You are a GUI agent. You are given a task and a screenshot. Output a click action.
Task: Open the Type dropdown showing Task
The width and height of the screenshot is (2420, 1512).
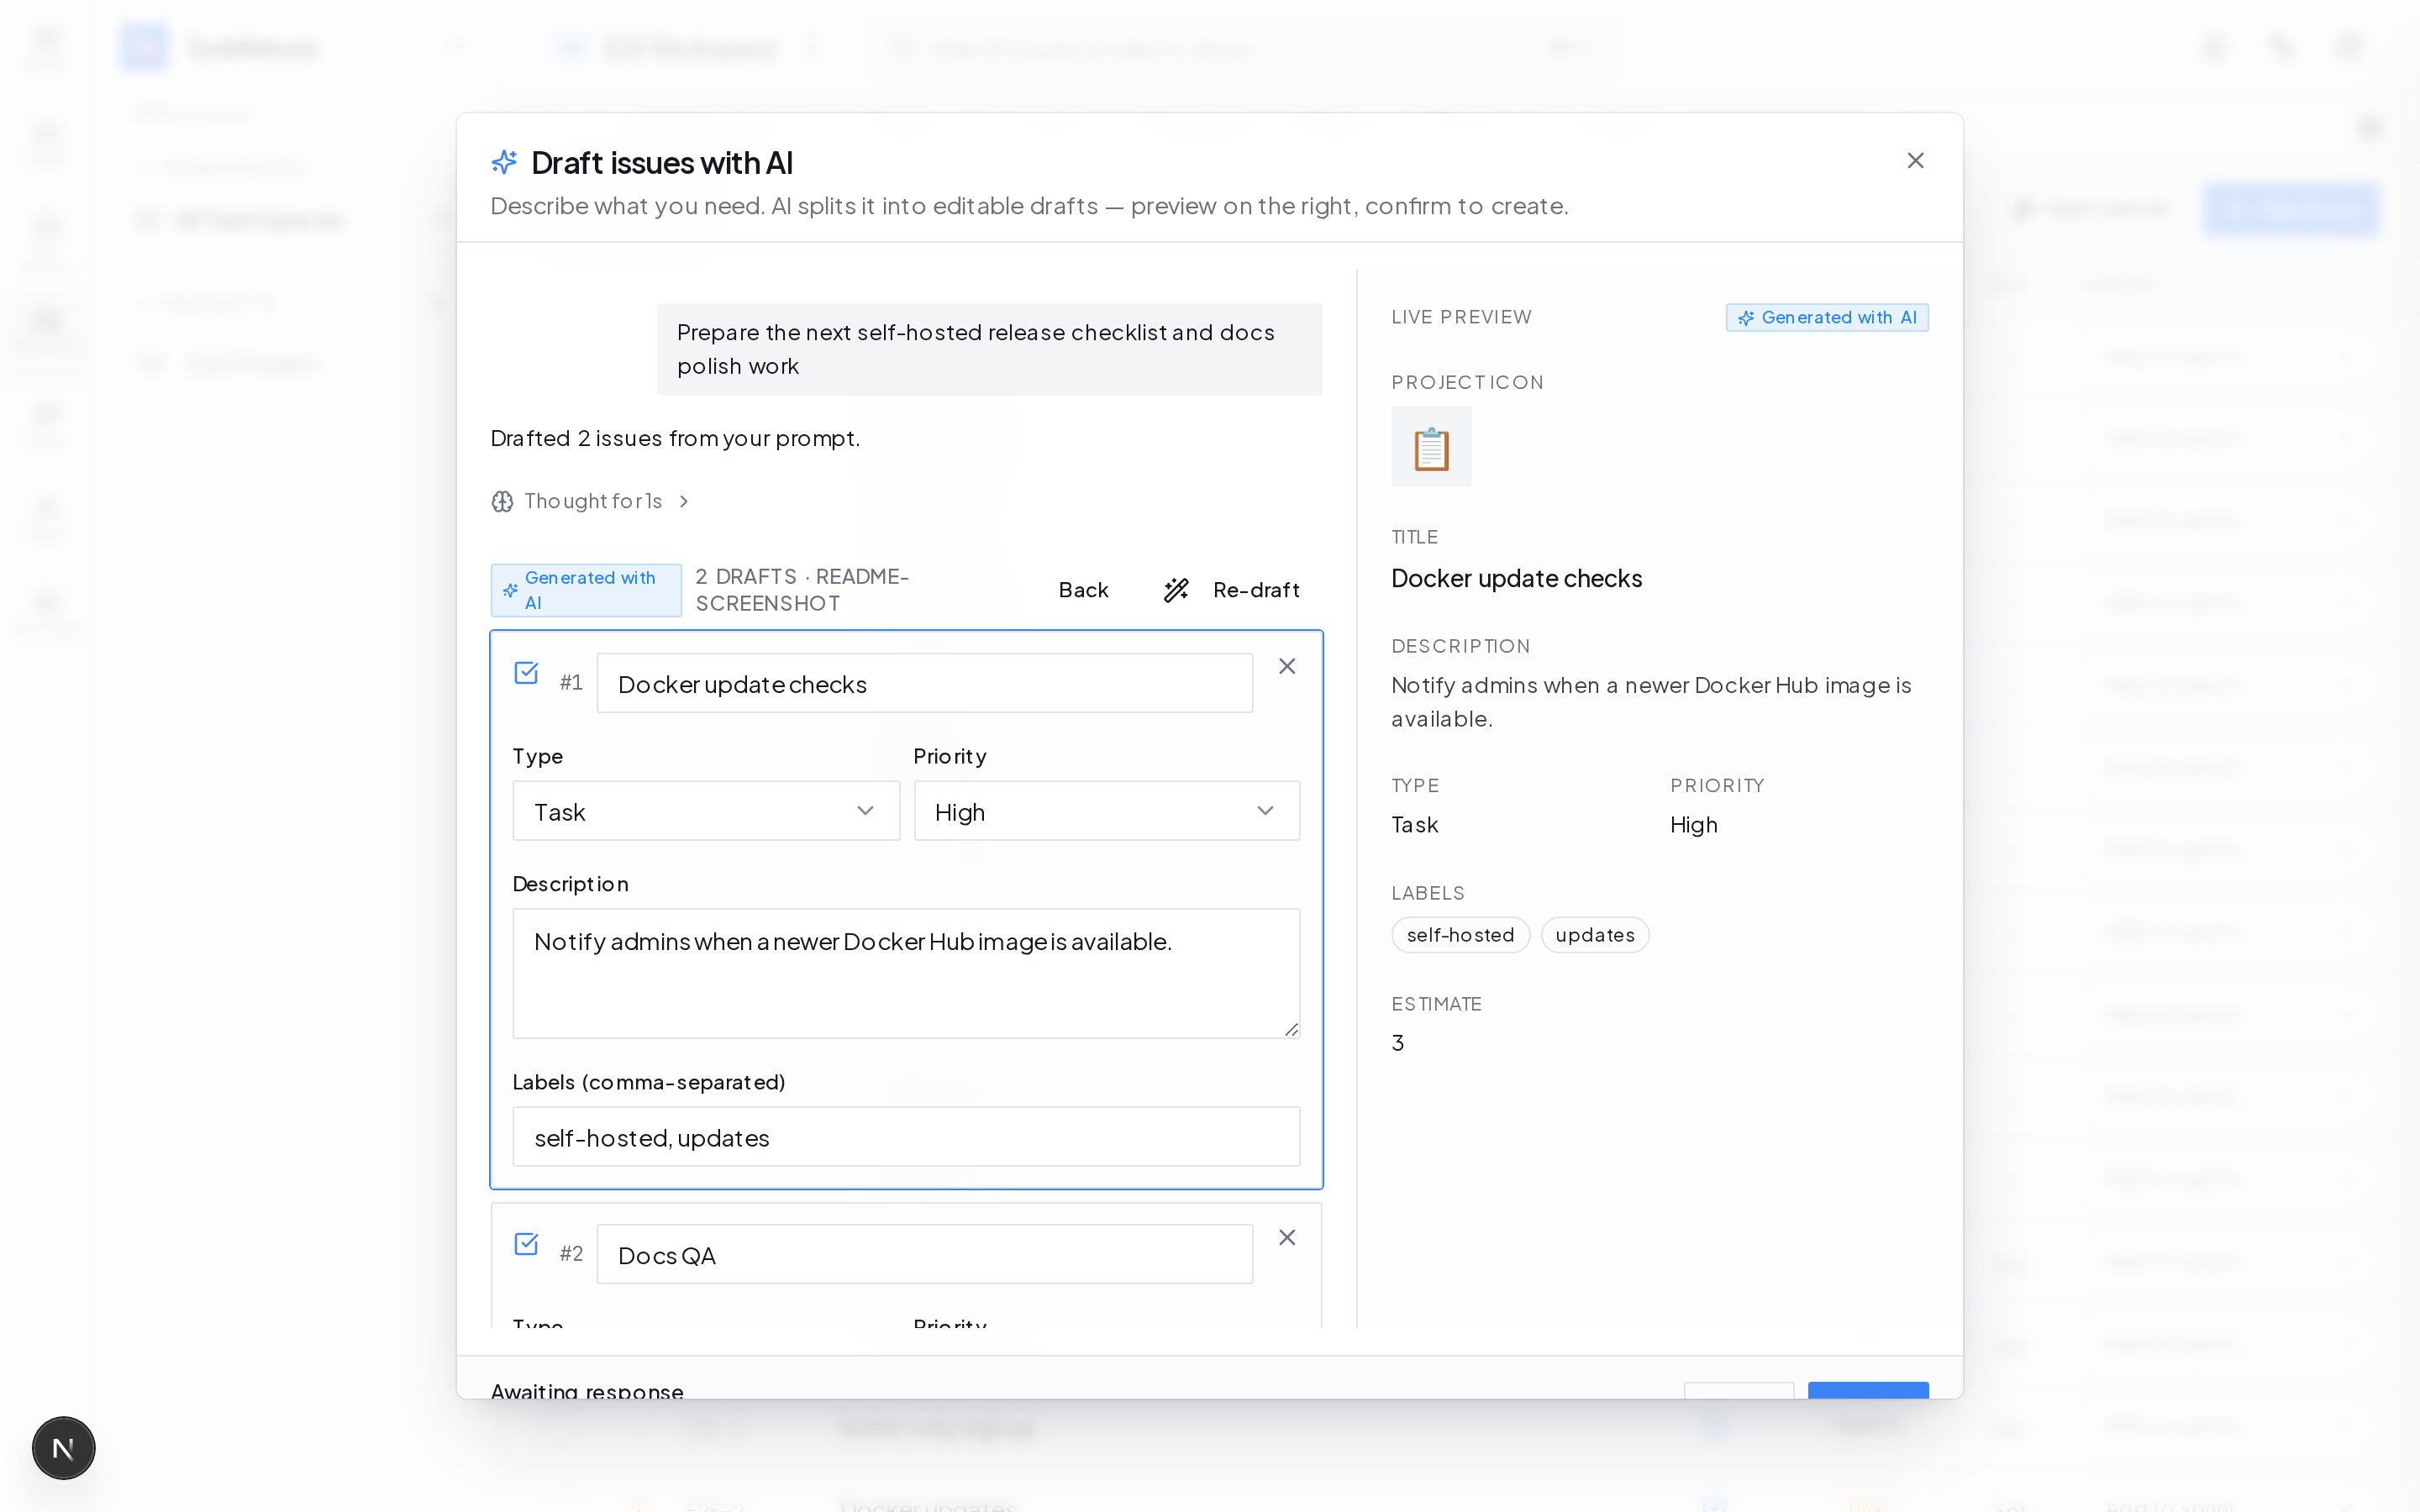click(706, 811)
